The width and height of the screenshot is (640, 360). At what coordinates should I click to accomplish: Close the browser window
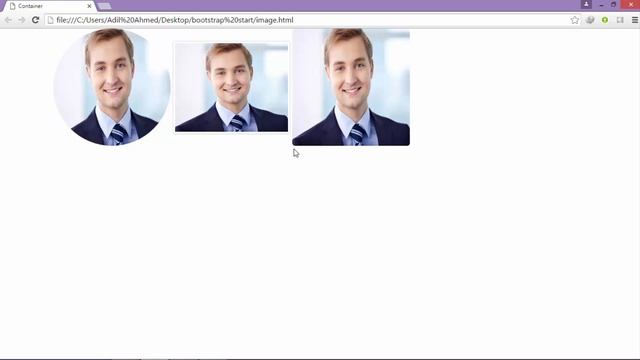[x=630, y=4]
